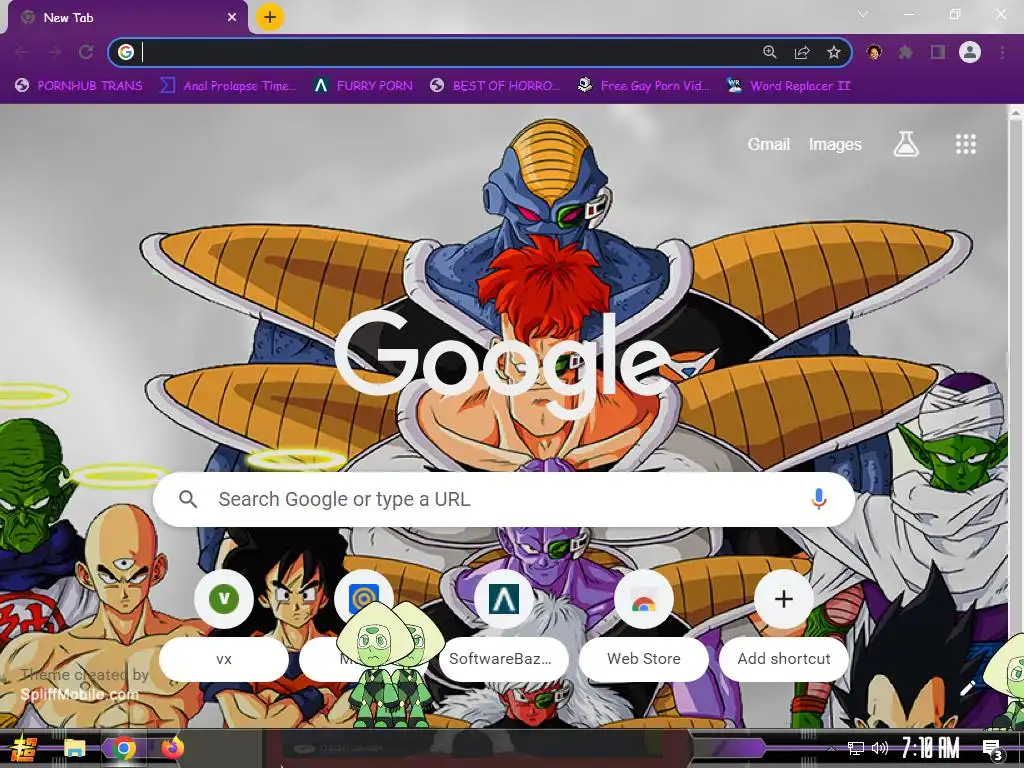Viewport: 1024px width, 768px height.
Task: Open the Google apps grid
Action: coord(966,144)
